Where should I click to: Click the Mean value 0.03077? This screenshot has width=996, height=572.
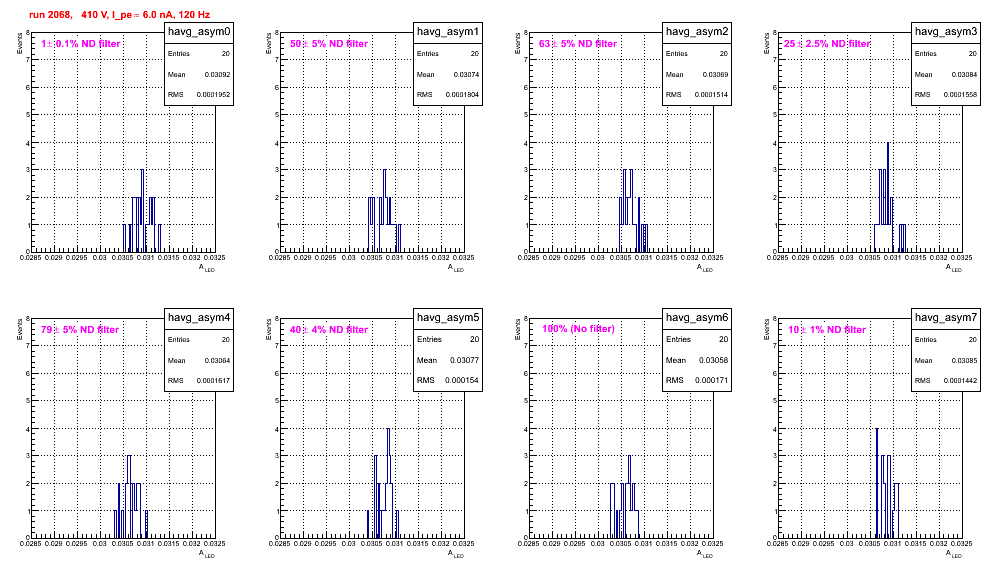[464, 360]
